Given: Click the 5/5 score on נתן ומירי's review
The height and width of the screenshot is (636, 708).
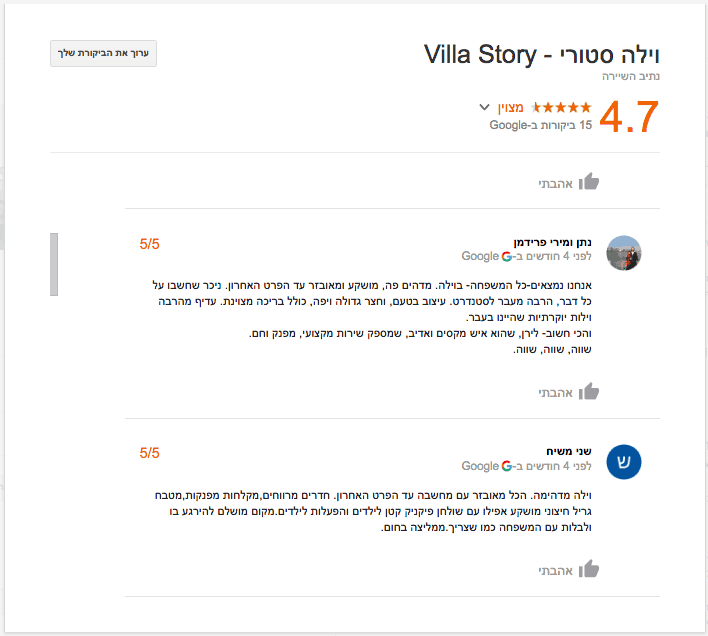Looking at the screenshot, I should click(x=150, y=243).
